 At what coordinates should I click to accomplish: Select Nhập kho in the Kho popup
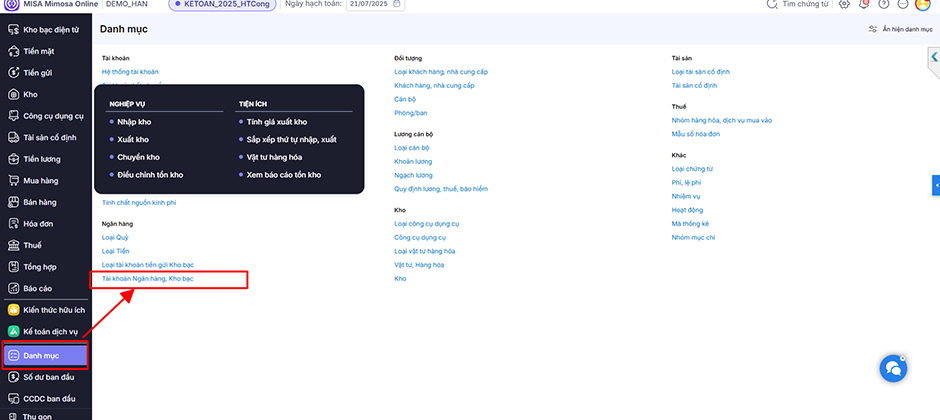tap(134, 122)
